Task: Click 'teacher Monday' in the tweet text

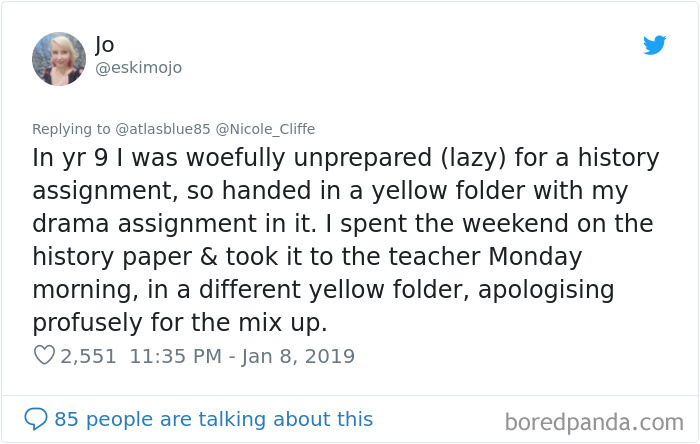Action: pos(485,257)
